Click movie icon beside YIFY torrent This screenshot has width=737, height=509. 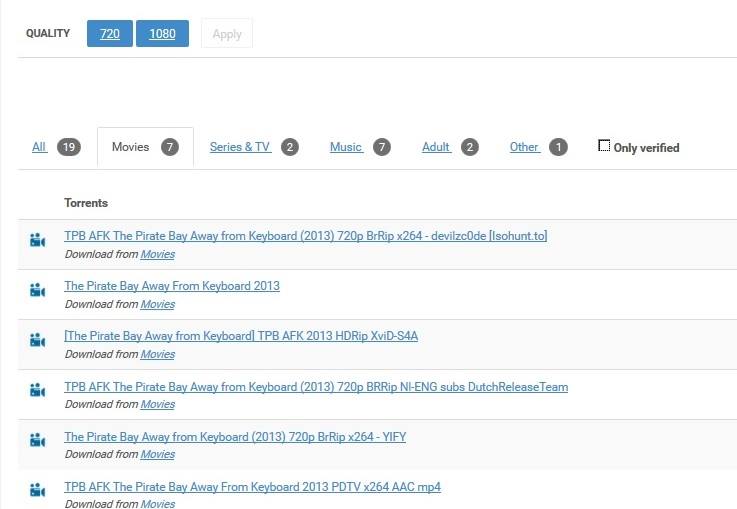click(38, 440)
